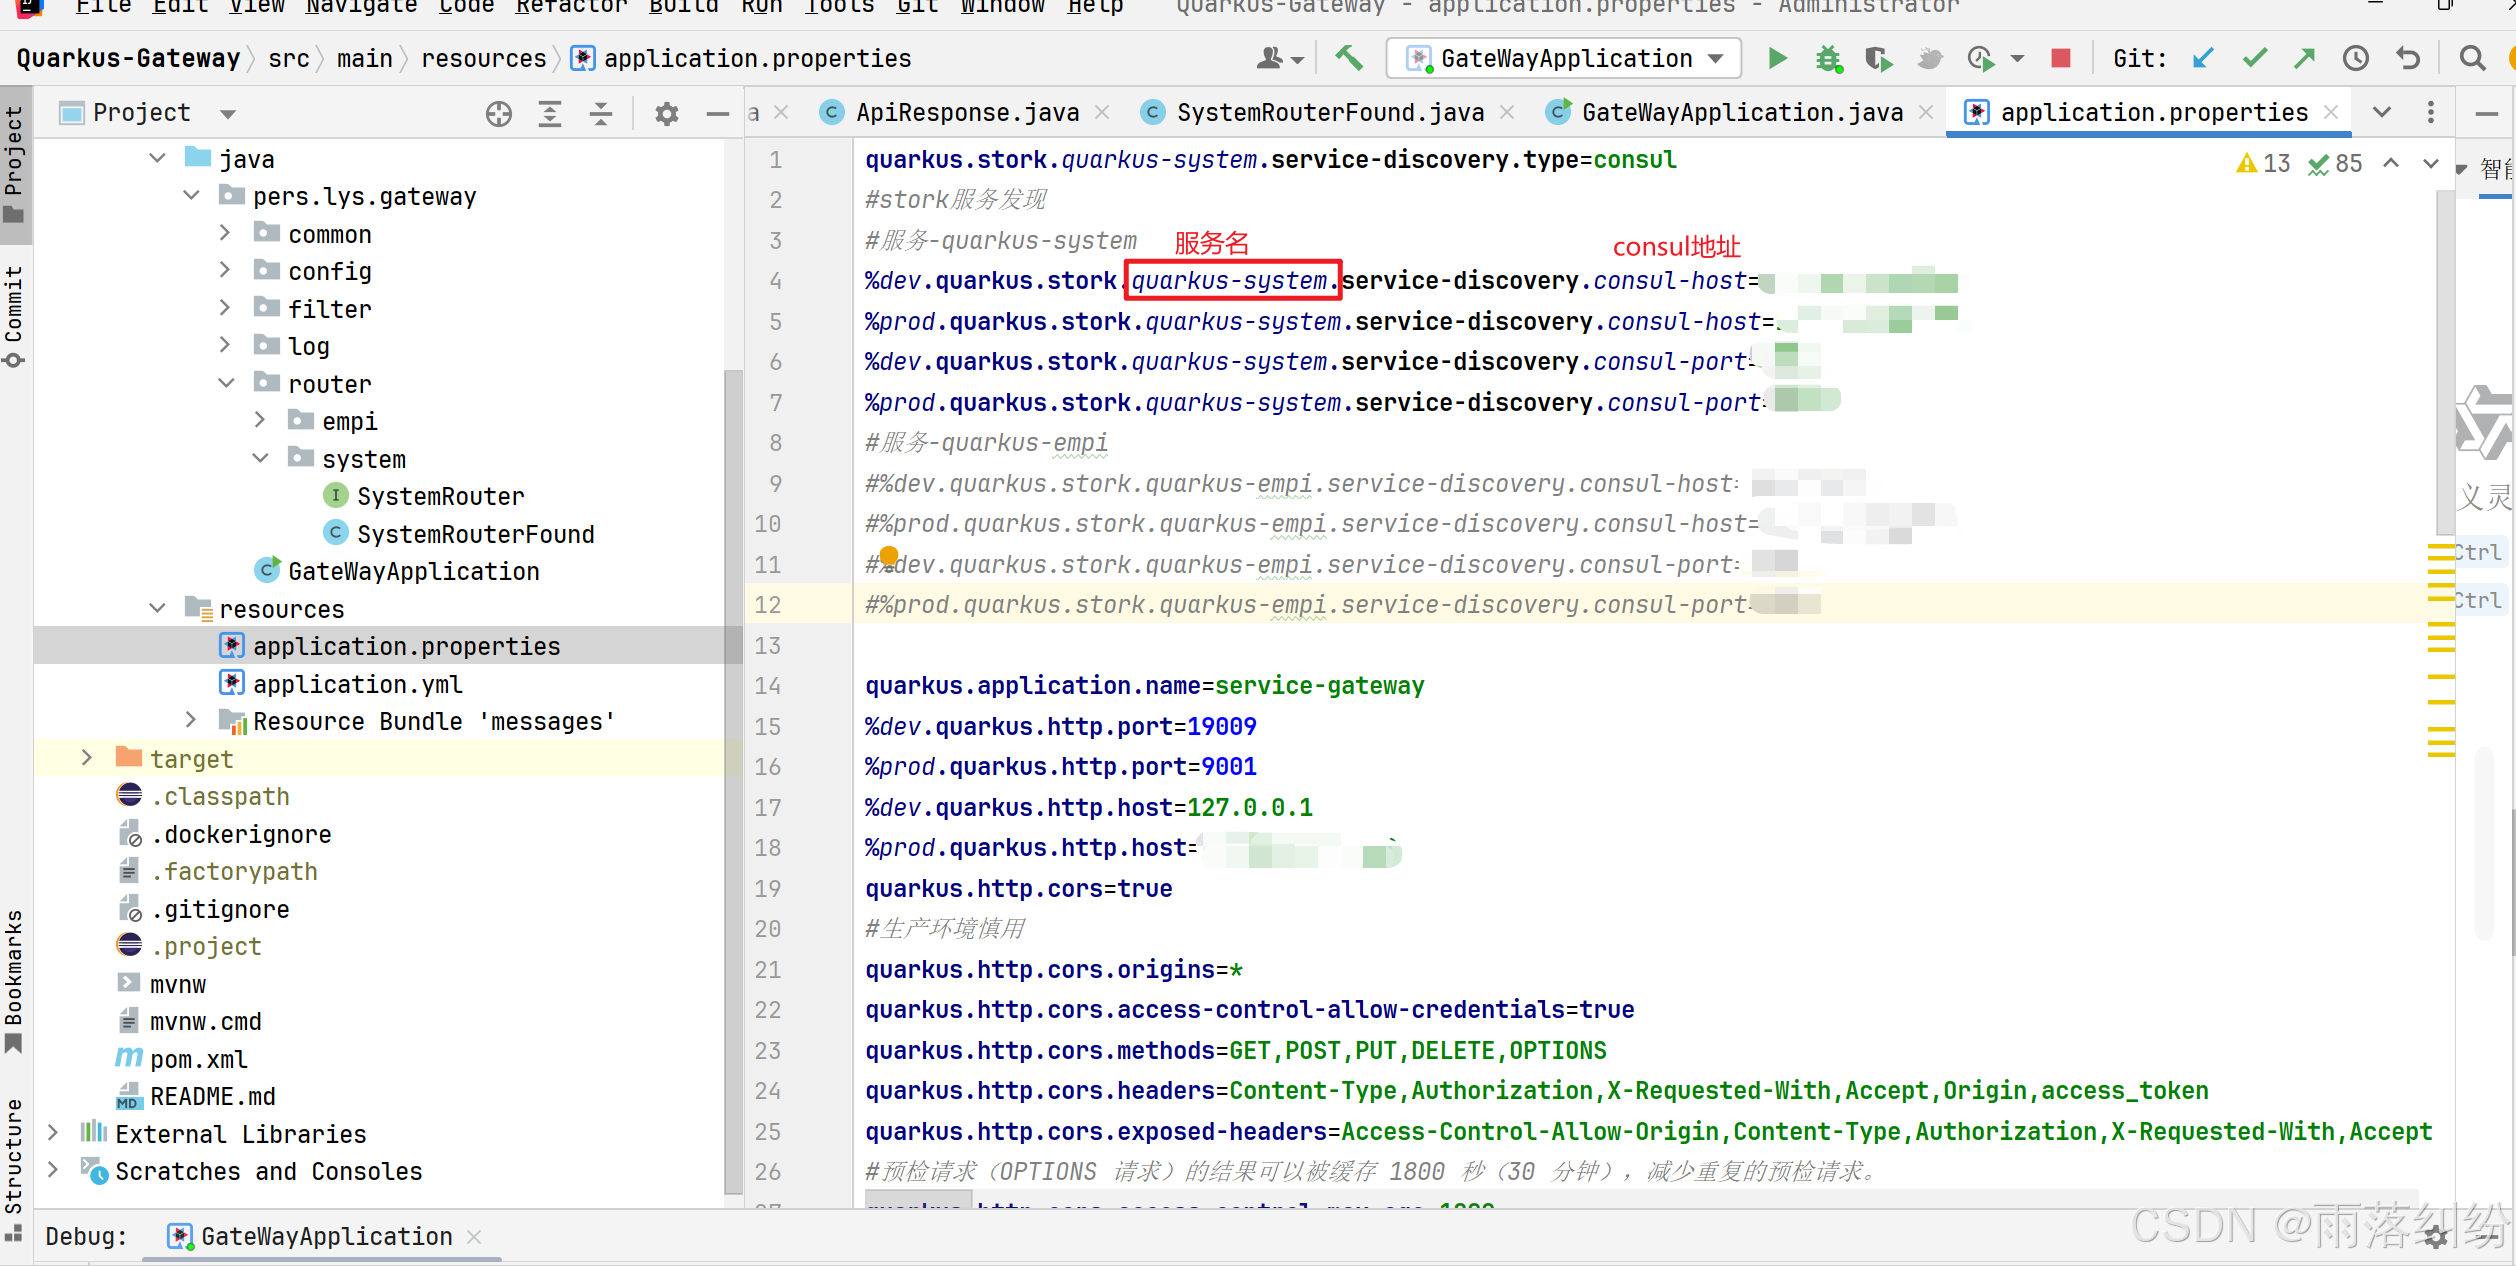Image resolution: width=2516 pixels, height=1266 pixels.
Task: Open the Project panel settings gear
Action: (x=666, y=114)
